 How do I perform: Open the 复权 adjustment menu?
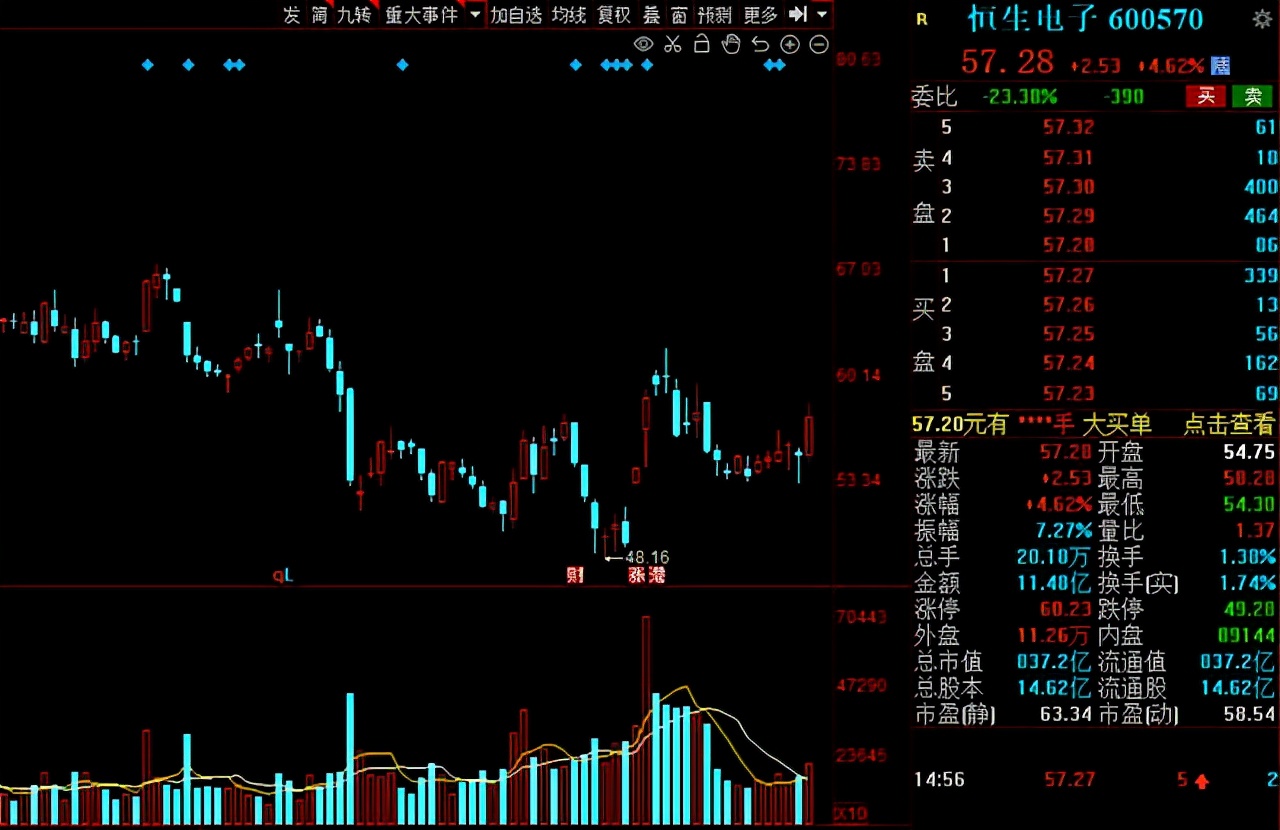click(614, 15)
